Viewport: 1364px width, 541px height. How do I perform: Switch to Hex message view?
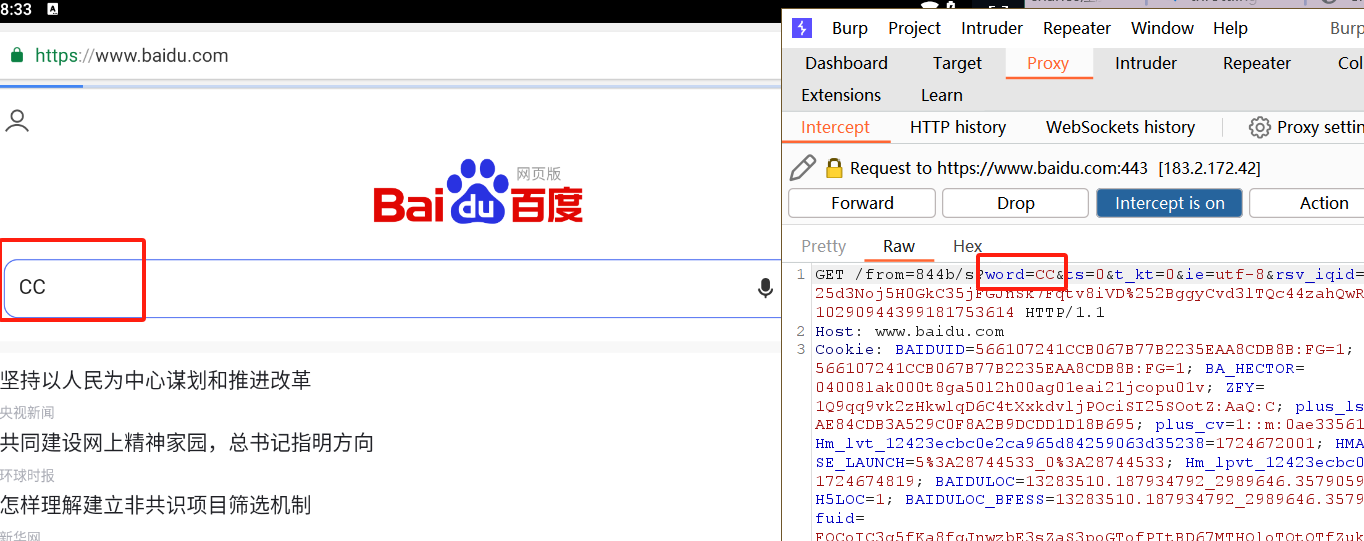coord(967,246)
